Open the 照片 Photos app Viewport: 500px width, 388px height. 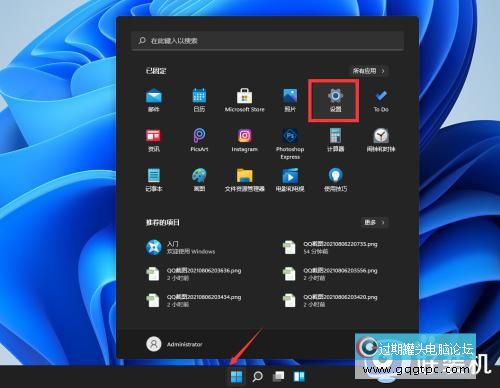tap(290, 100)
